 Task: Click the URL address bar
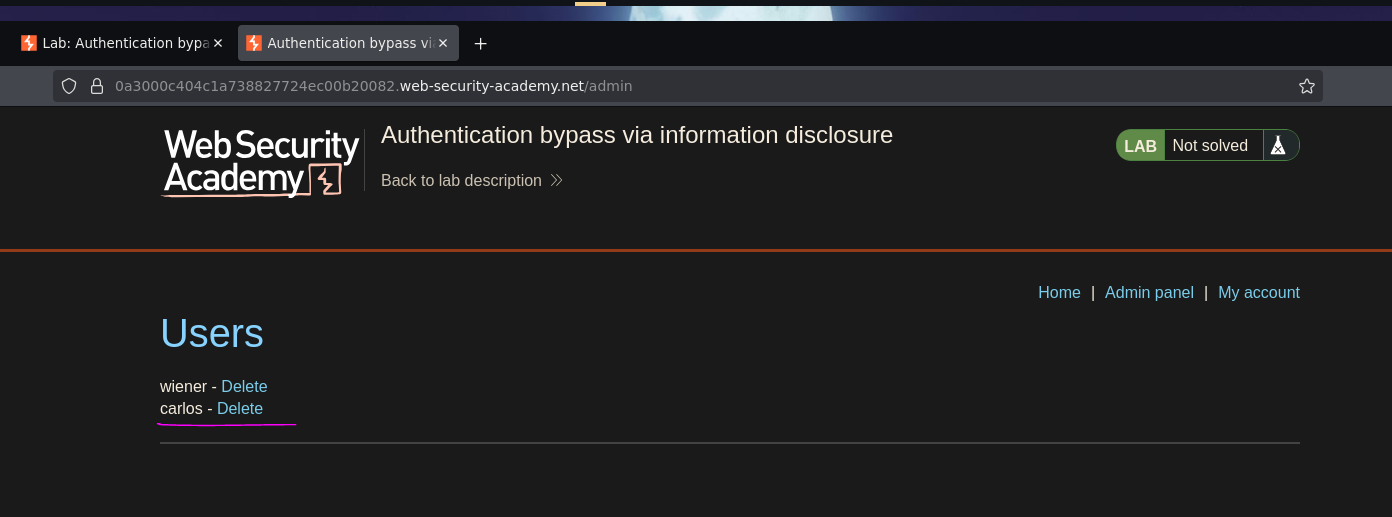tap(688, 86)
